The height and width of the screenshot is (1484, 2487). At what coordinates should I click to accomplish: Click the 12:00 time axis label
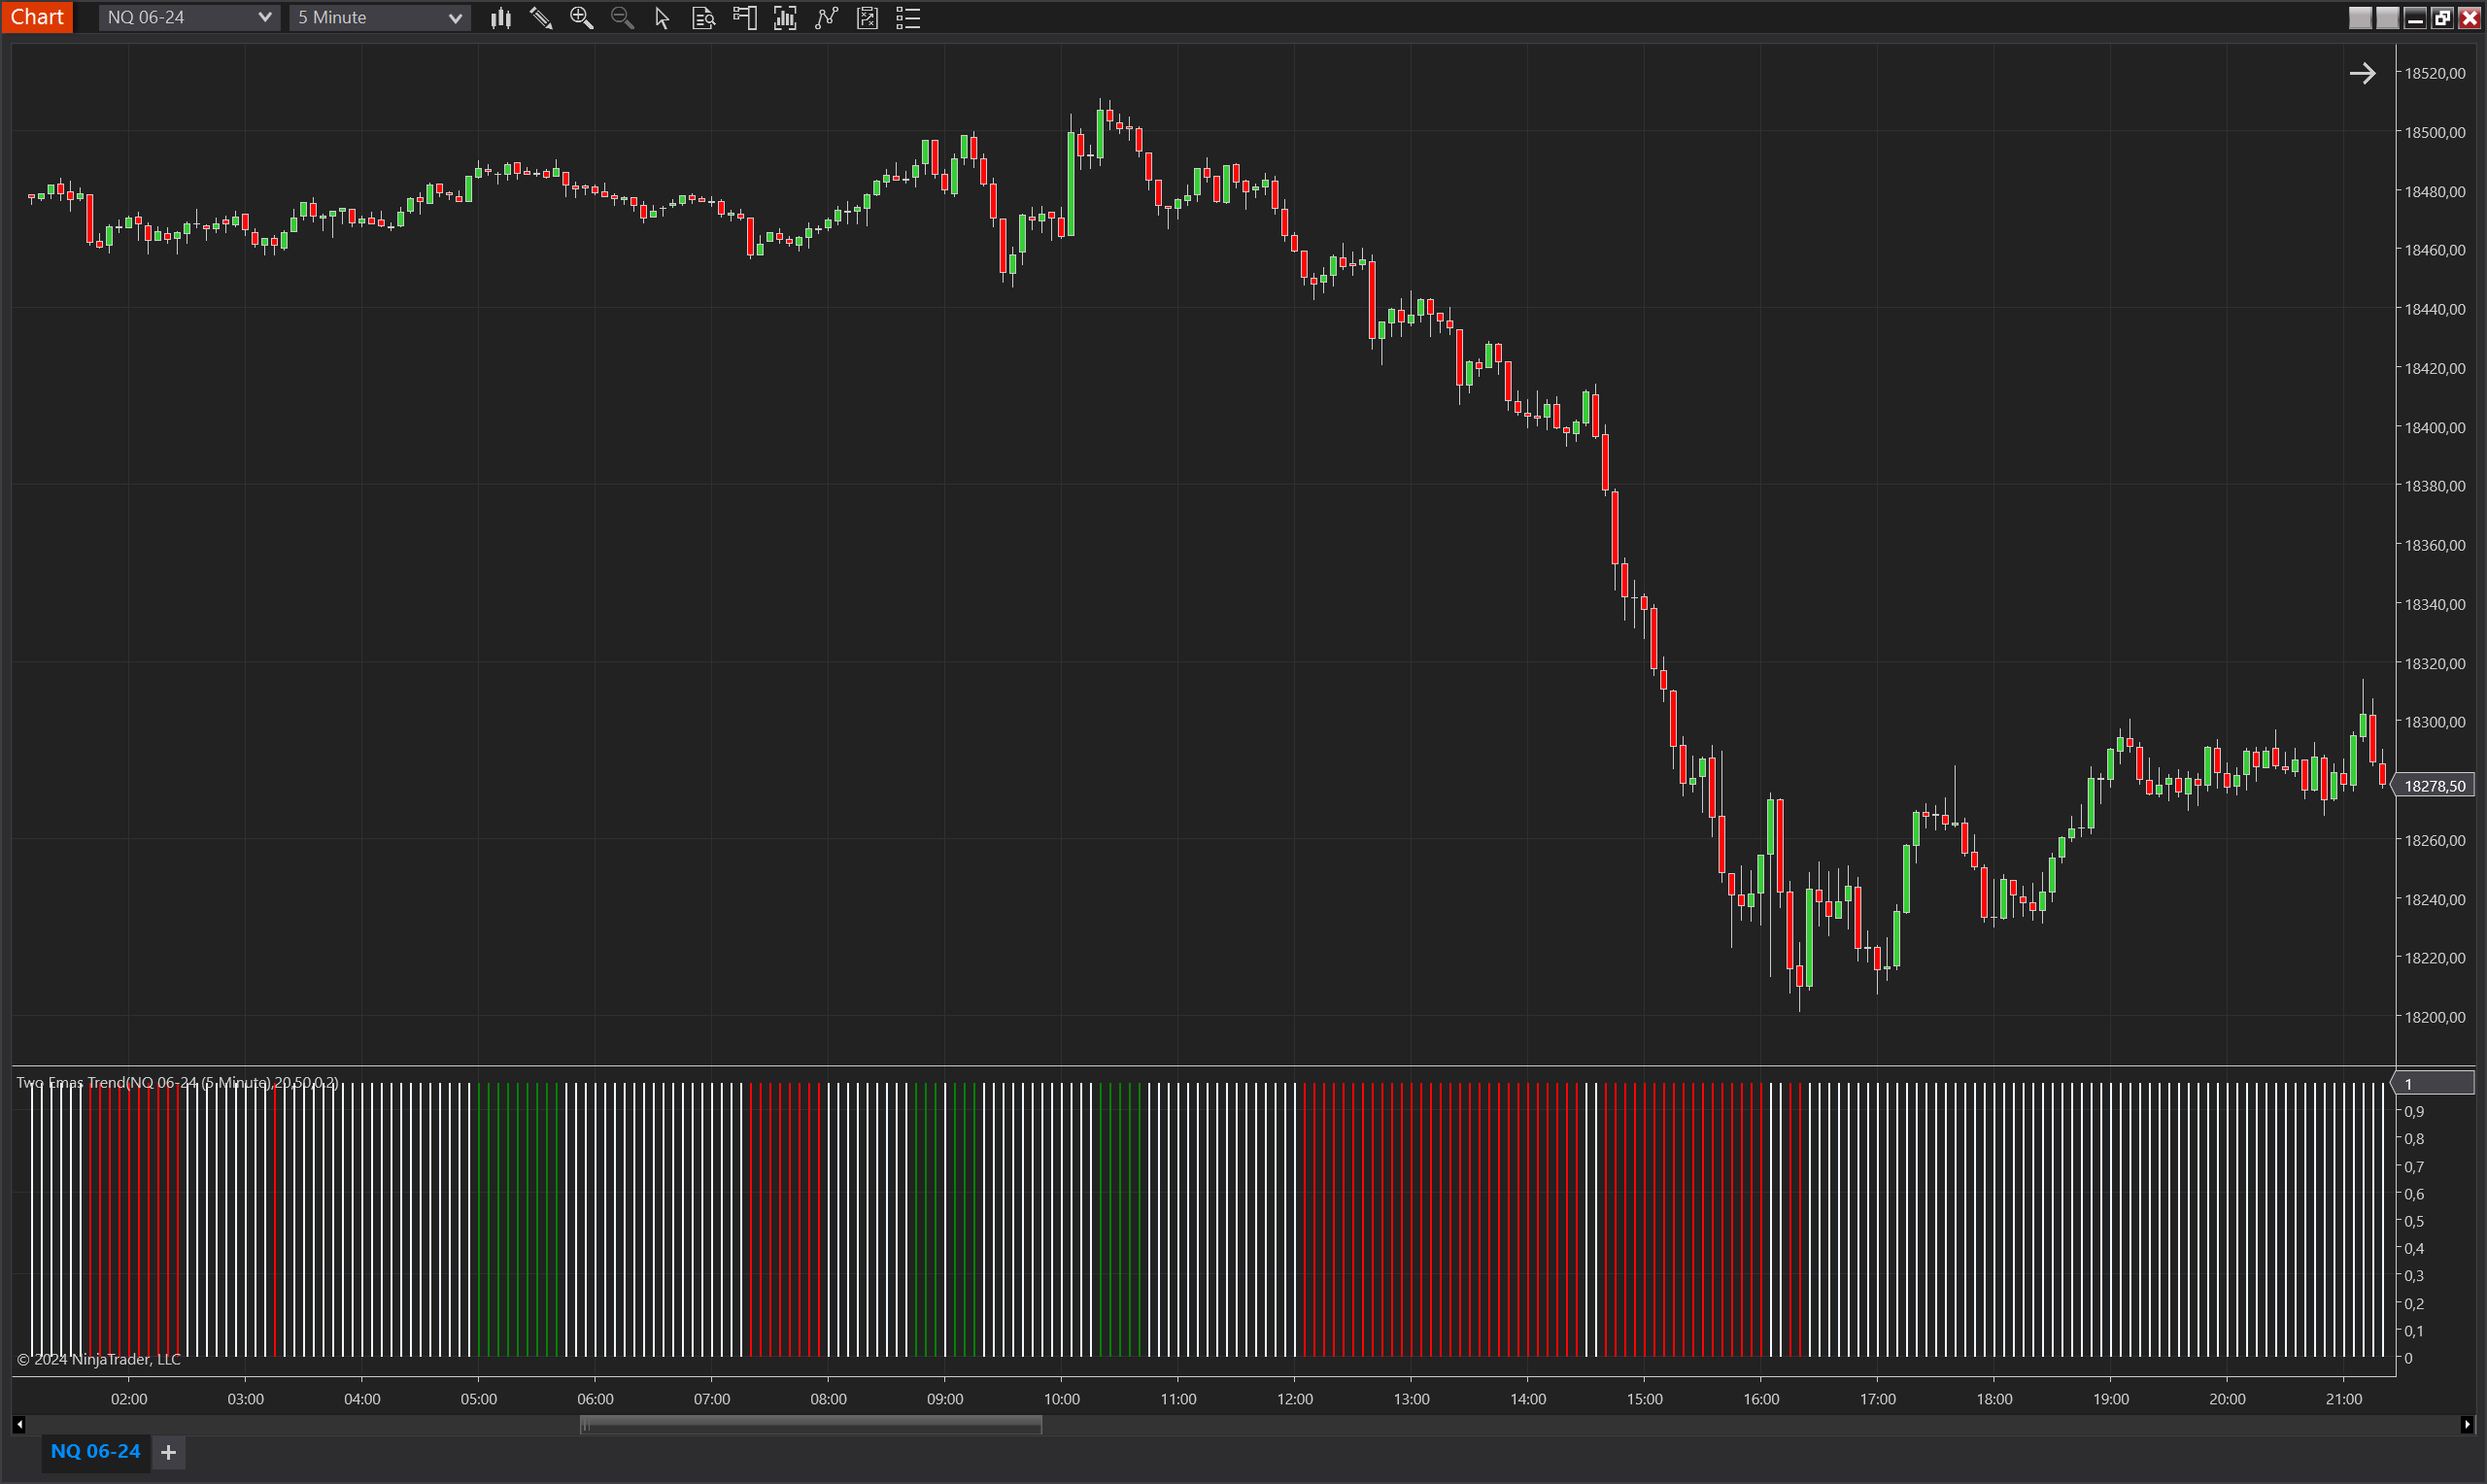pyautogui.click(x=1295, y=1399)
